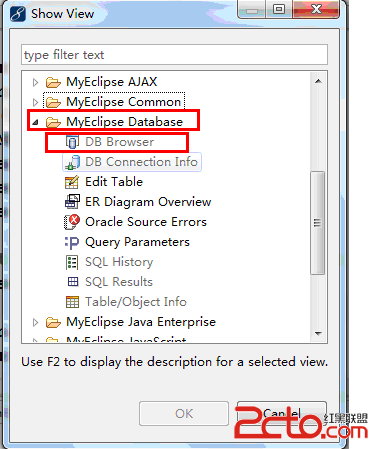Click the DB Browser cylinder icon
The height and width of the screenshot is (449, 371).
(x=72, y=142)
